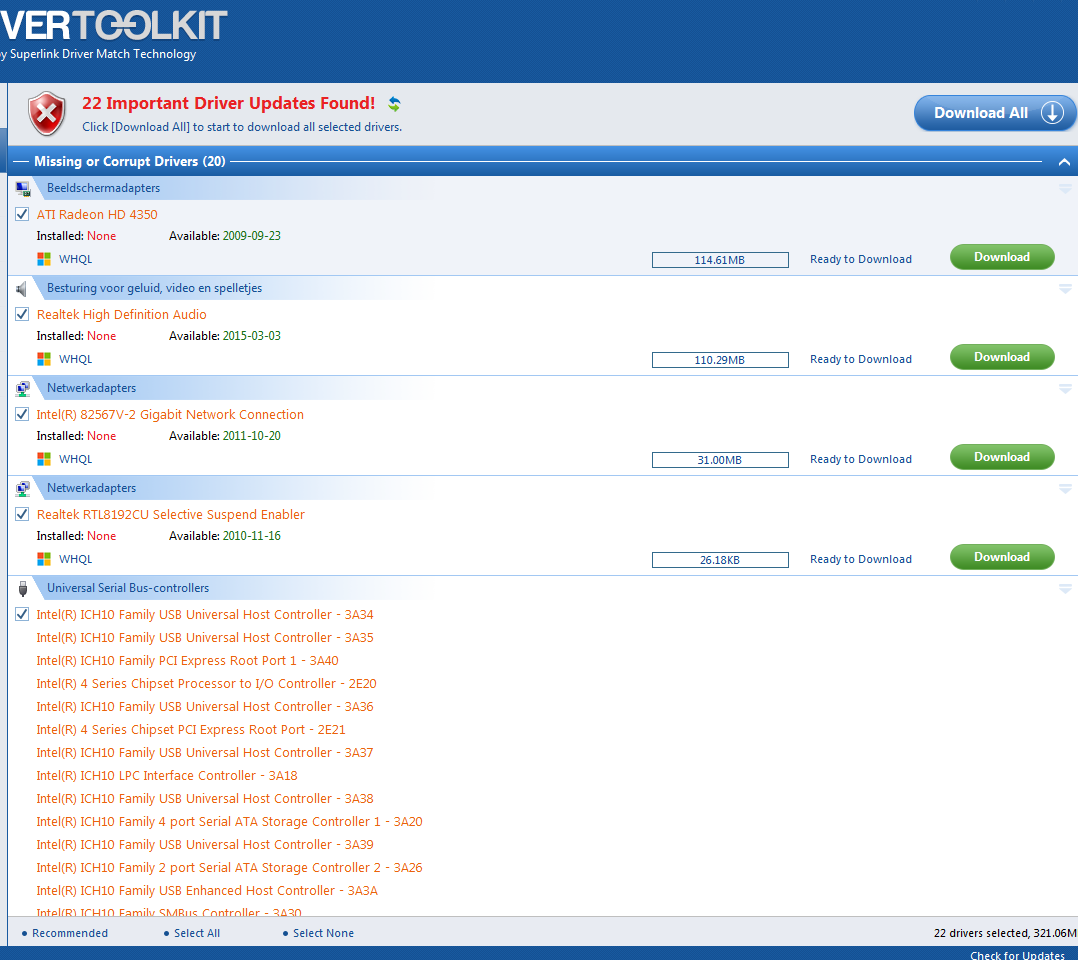Image resolution: width=1078 pixels, height=960 pixels.
Task: Click the WHQL Windows logo under Realtek Audio
Action: [x=44, y=359]
